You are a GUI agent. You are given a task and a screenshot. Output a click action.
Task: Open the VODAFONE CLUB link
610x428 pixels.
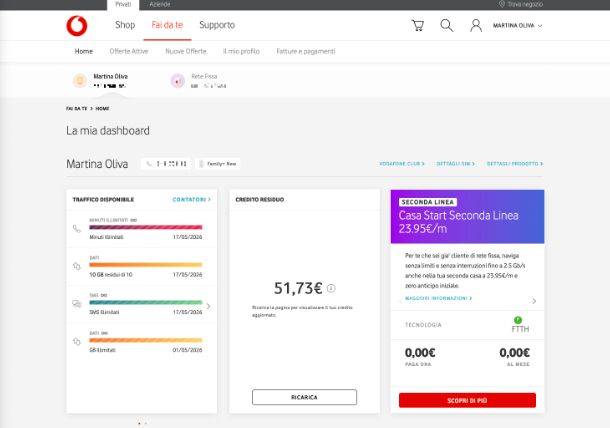[401, 164]
